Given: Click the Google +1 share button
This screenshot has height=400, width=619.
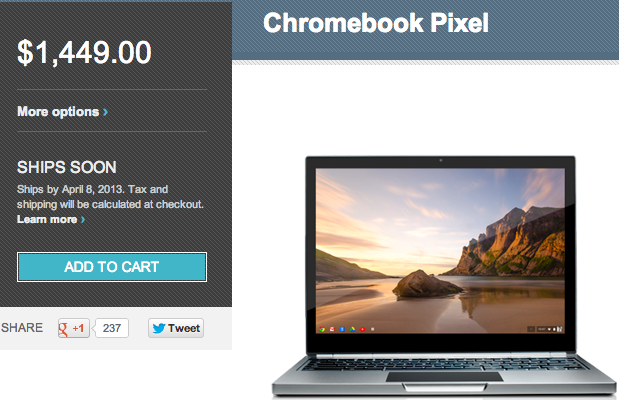Looking at the screenshot, I should pos(74,328).
